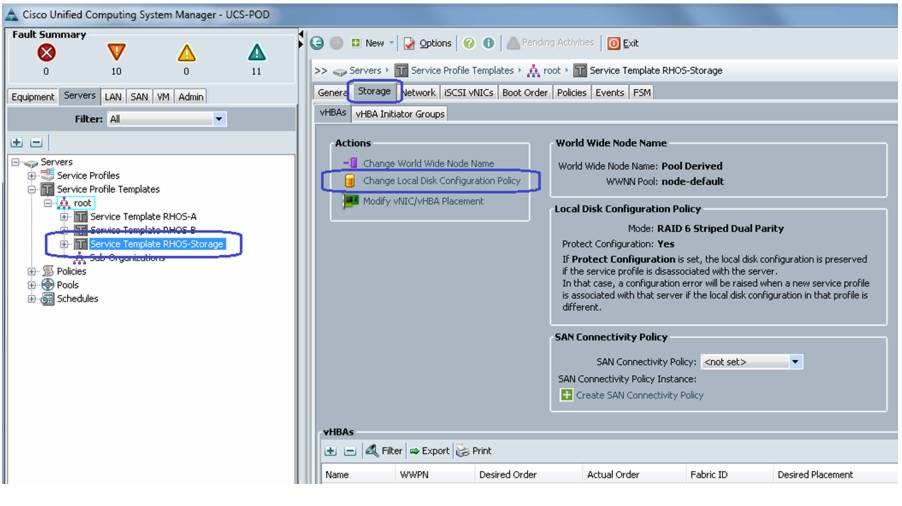Open the General tab

pyautogui.click(x=331, y=93)
